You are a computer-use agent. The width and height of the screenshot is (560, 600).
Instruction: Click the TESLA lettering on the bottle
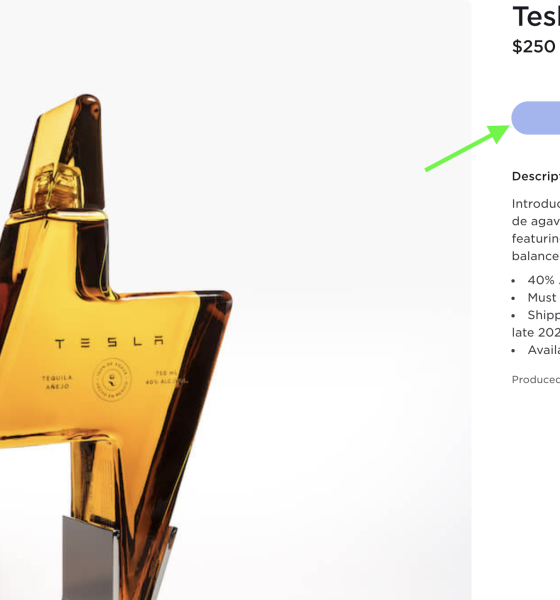tap(110, 342)
